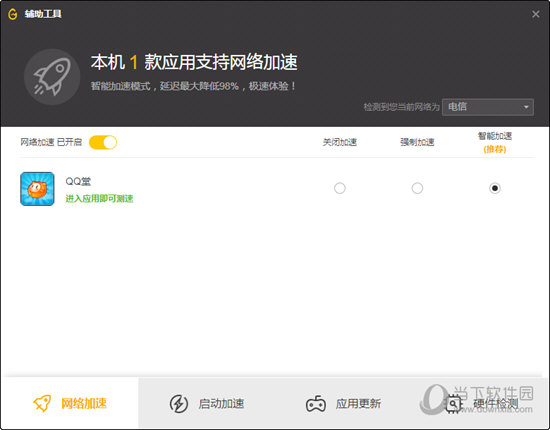Click the yellow G logo icon
The image size is (550, 430).
(13, 14)
